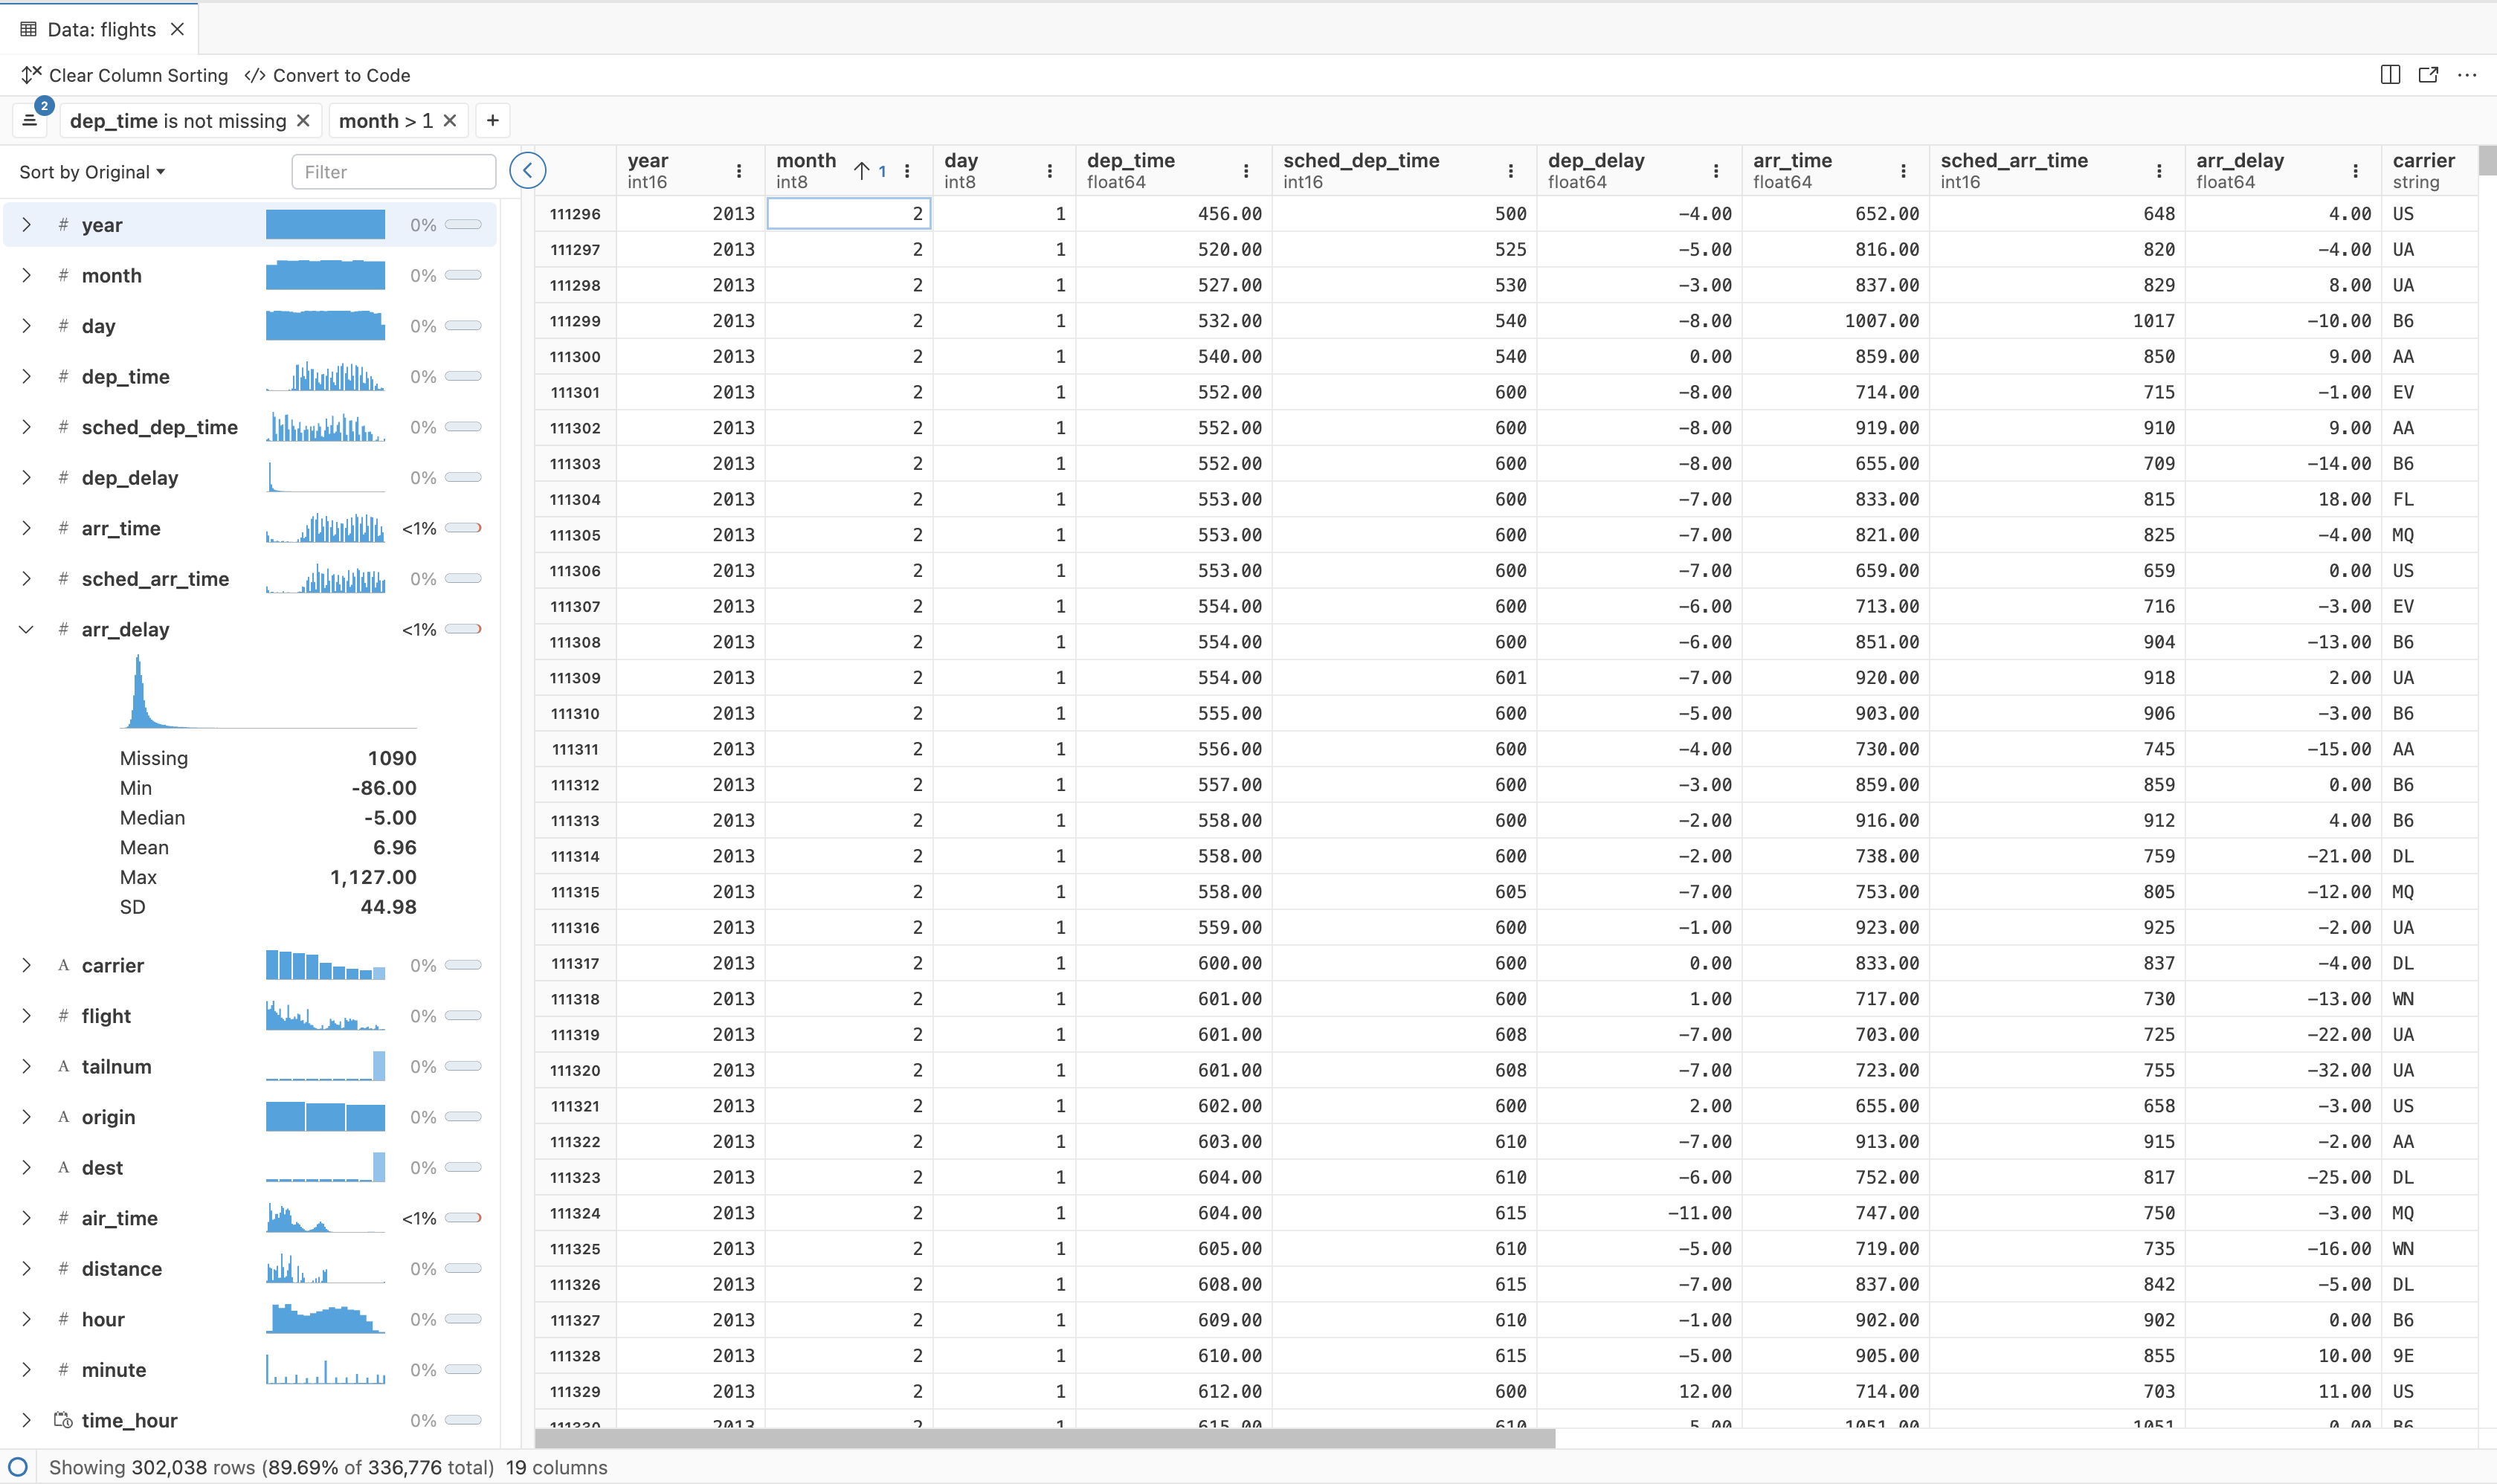Viewport: 2497px width, 1484px height.
Task: Collapse the arr_delay column details
Action: click(x=26, y=629)
